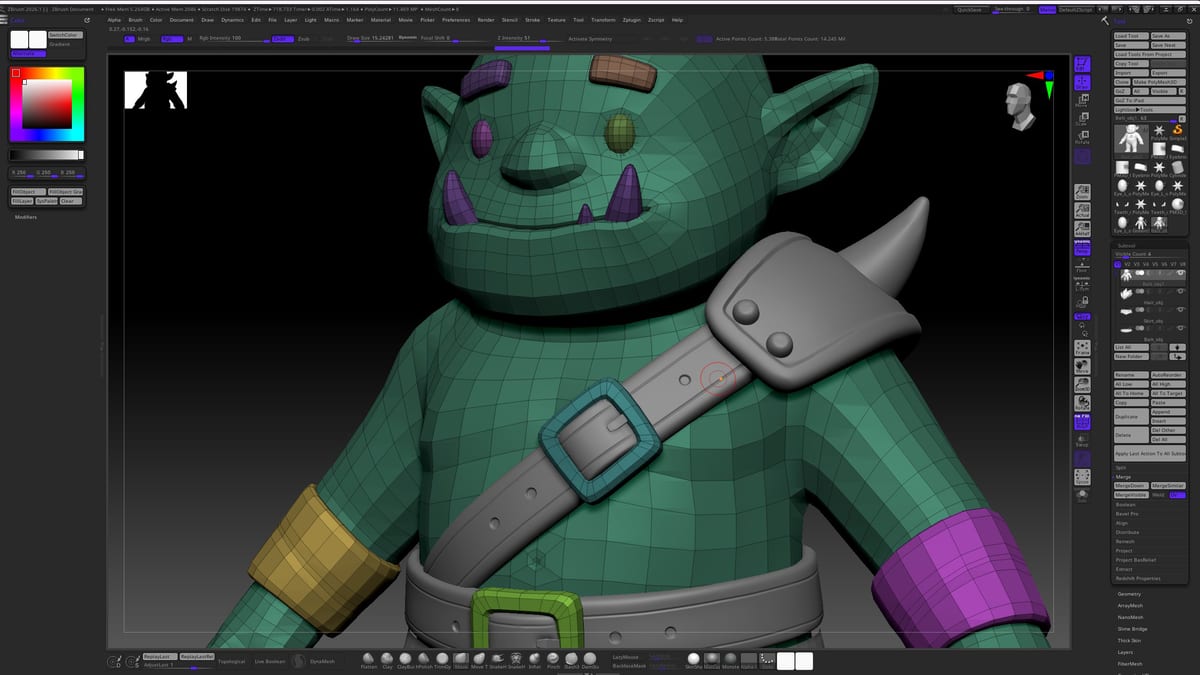The width and height of the screenshot is (1200, 675).
Task: Click the camera head orientation icon
Action: coord(1020,105)
